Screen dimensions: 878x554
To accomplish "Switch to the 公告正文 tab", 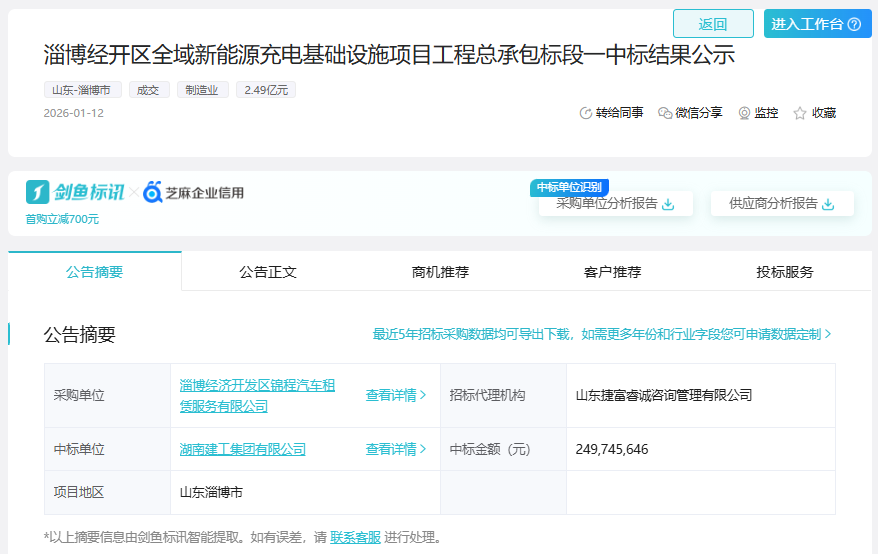I will tap(268, 272).
